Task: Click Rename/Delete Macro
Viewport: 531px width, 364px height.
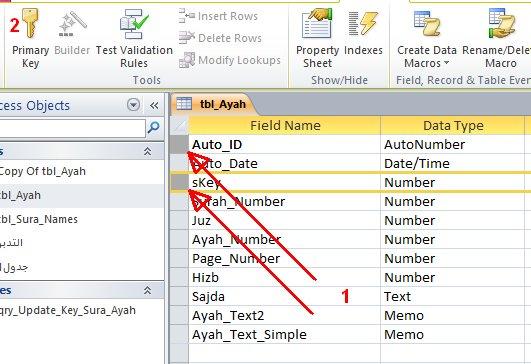Action: click(497, 39)
